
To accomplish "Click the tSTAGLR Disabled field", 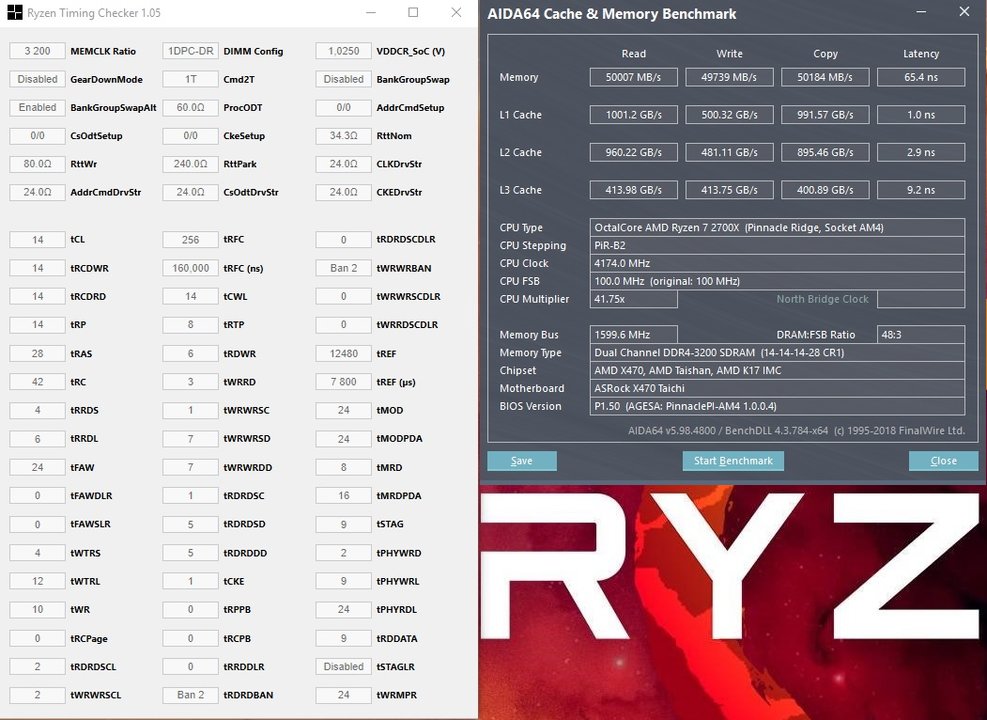I will pyautogui.click(x=343, y=667).
